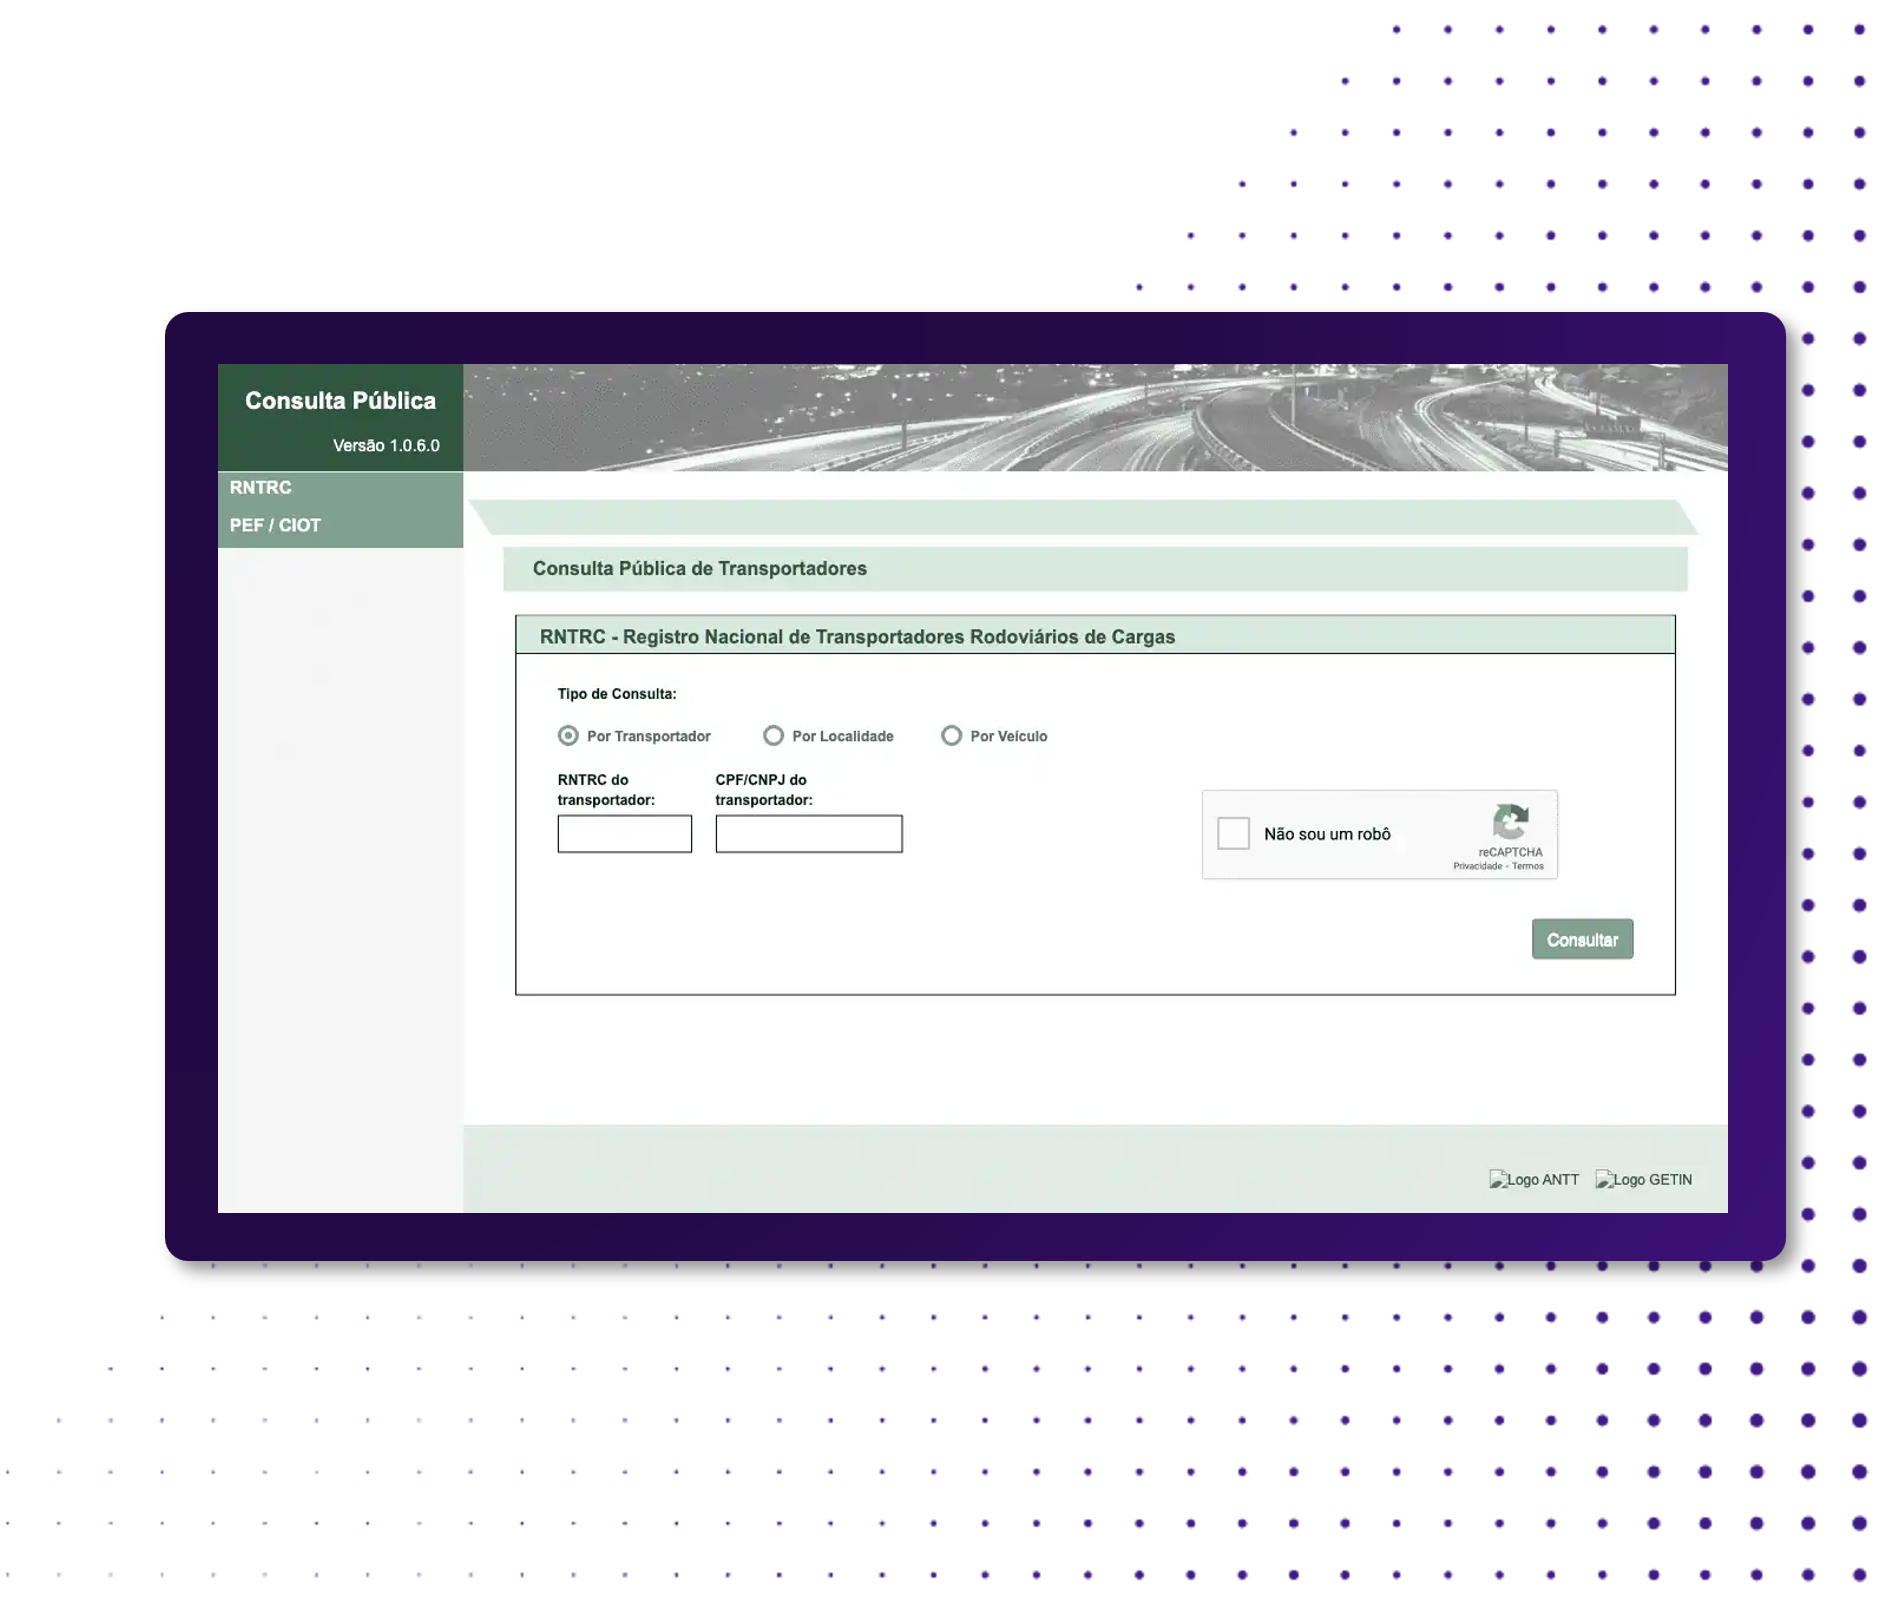Click the Logo ANTT image in footer
This screenshot has height=1598, width=1883.
click(1533, 1179)
